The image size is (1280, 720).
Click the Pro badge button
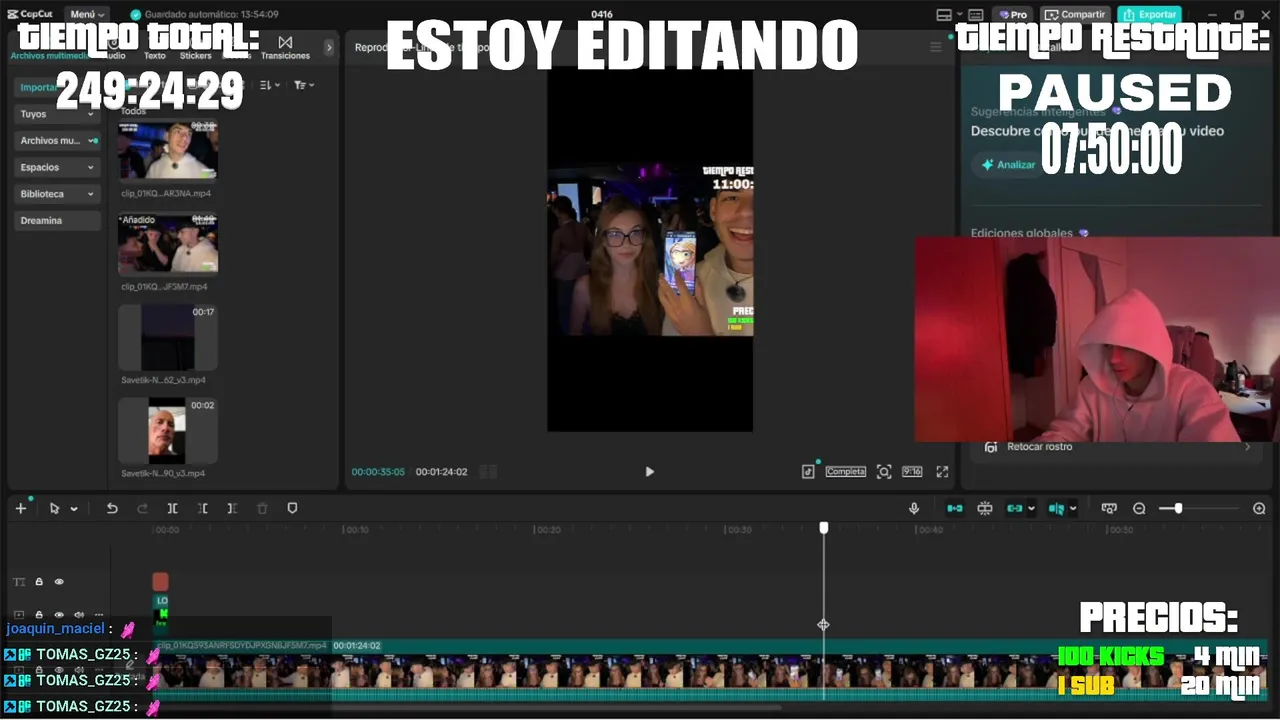pos(1012,14)
